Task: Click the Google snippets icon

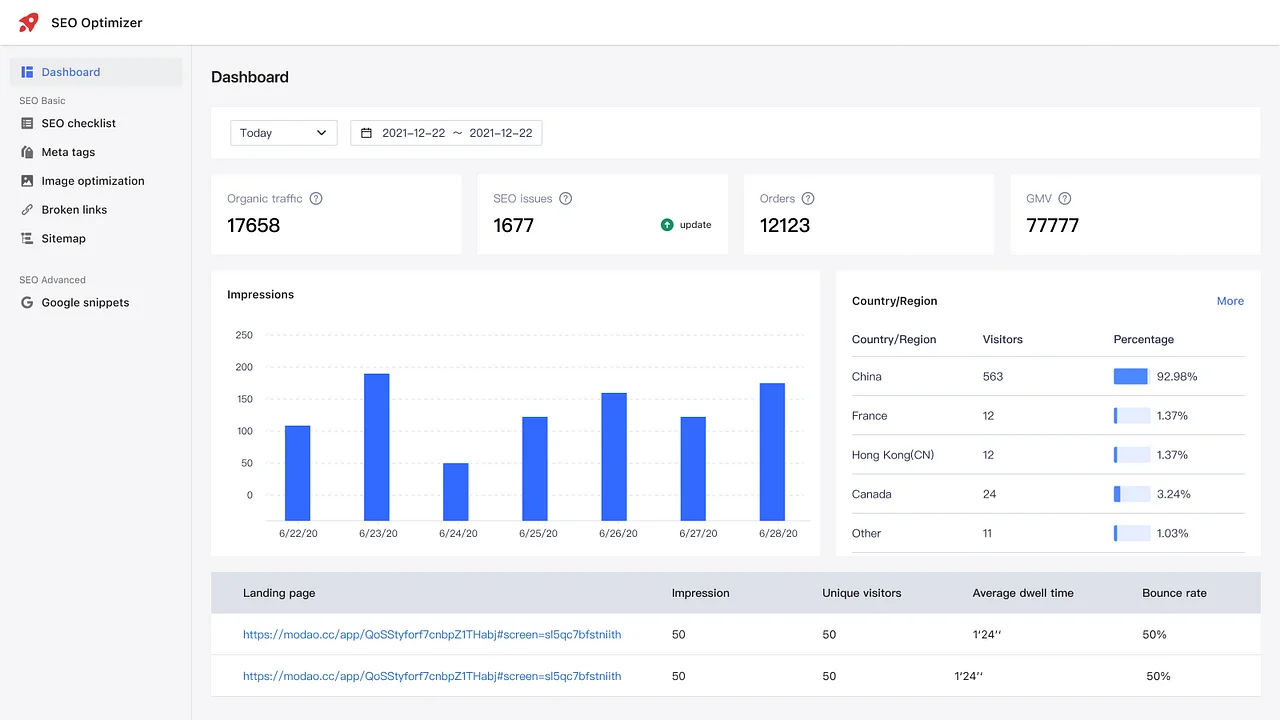Action: [x=27, y=302]
